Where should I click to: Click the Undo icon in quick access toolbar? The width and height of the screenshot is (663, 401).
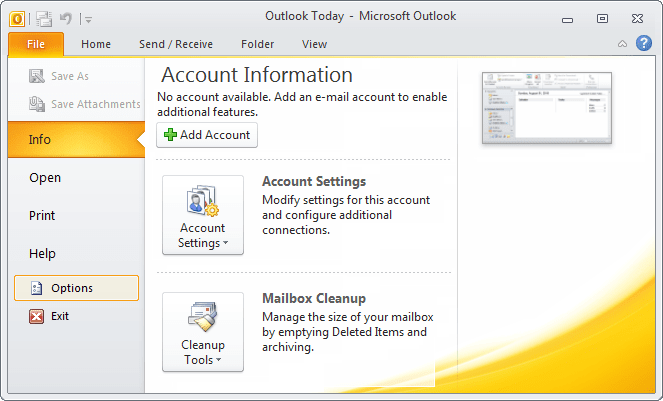click(66, 19)
